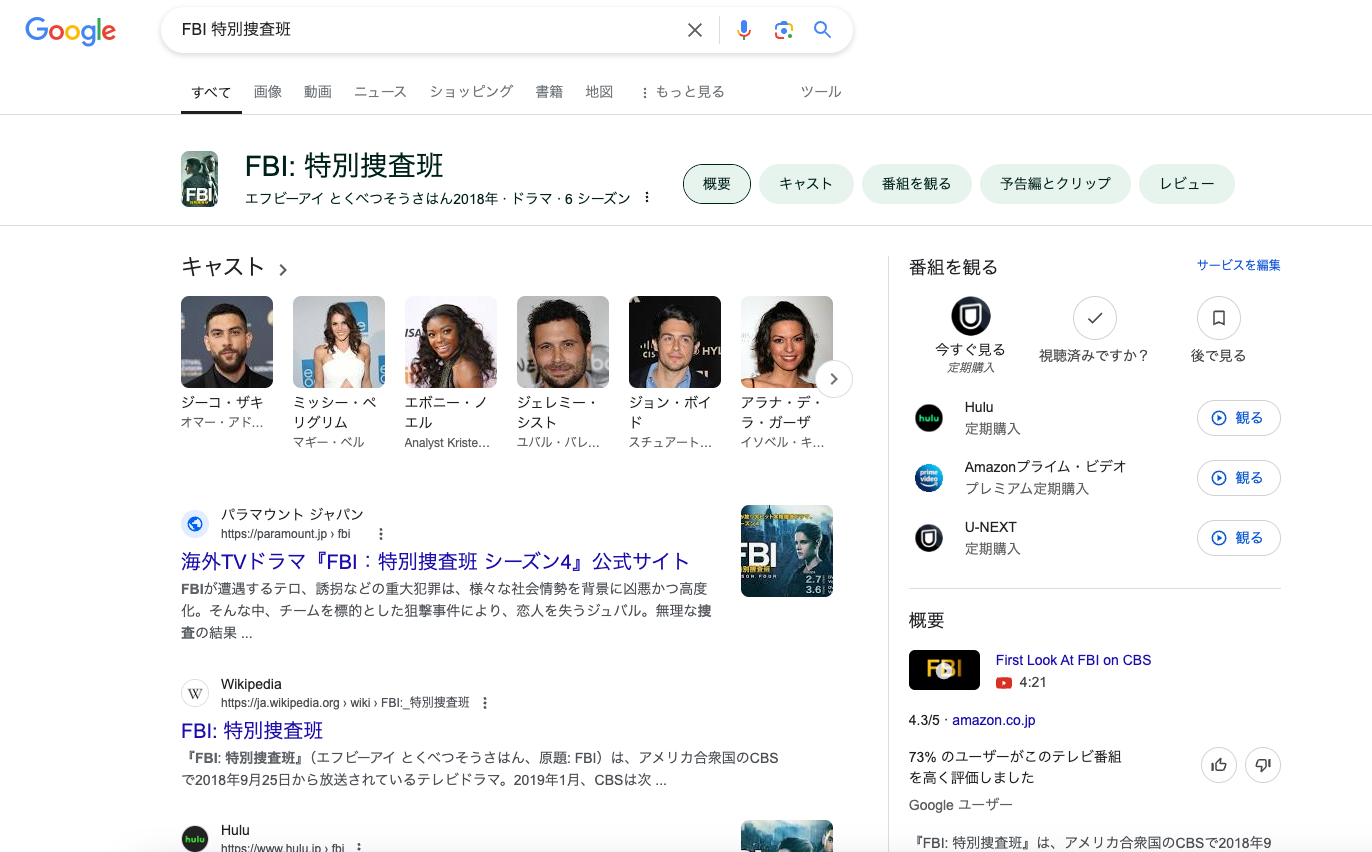Image resolution: width=1372 pixels, height=852 pixels.
Task: Switch to the 書籍 tab
Action: point(549,92)
